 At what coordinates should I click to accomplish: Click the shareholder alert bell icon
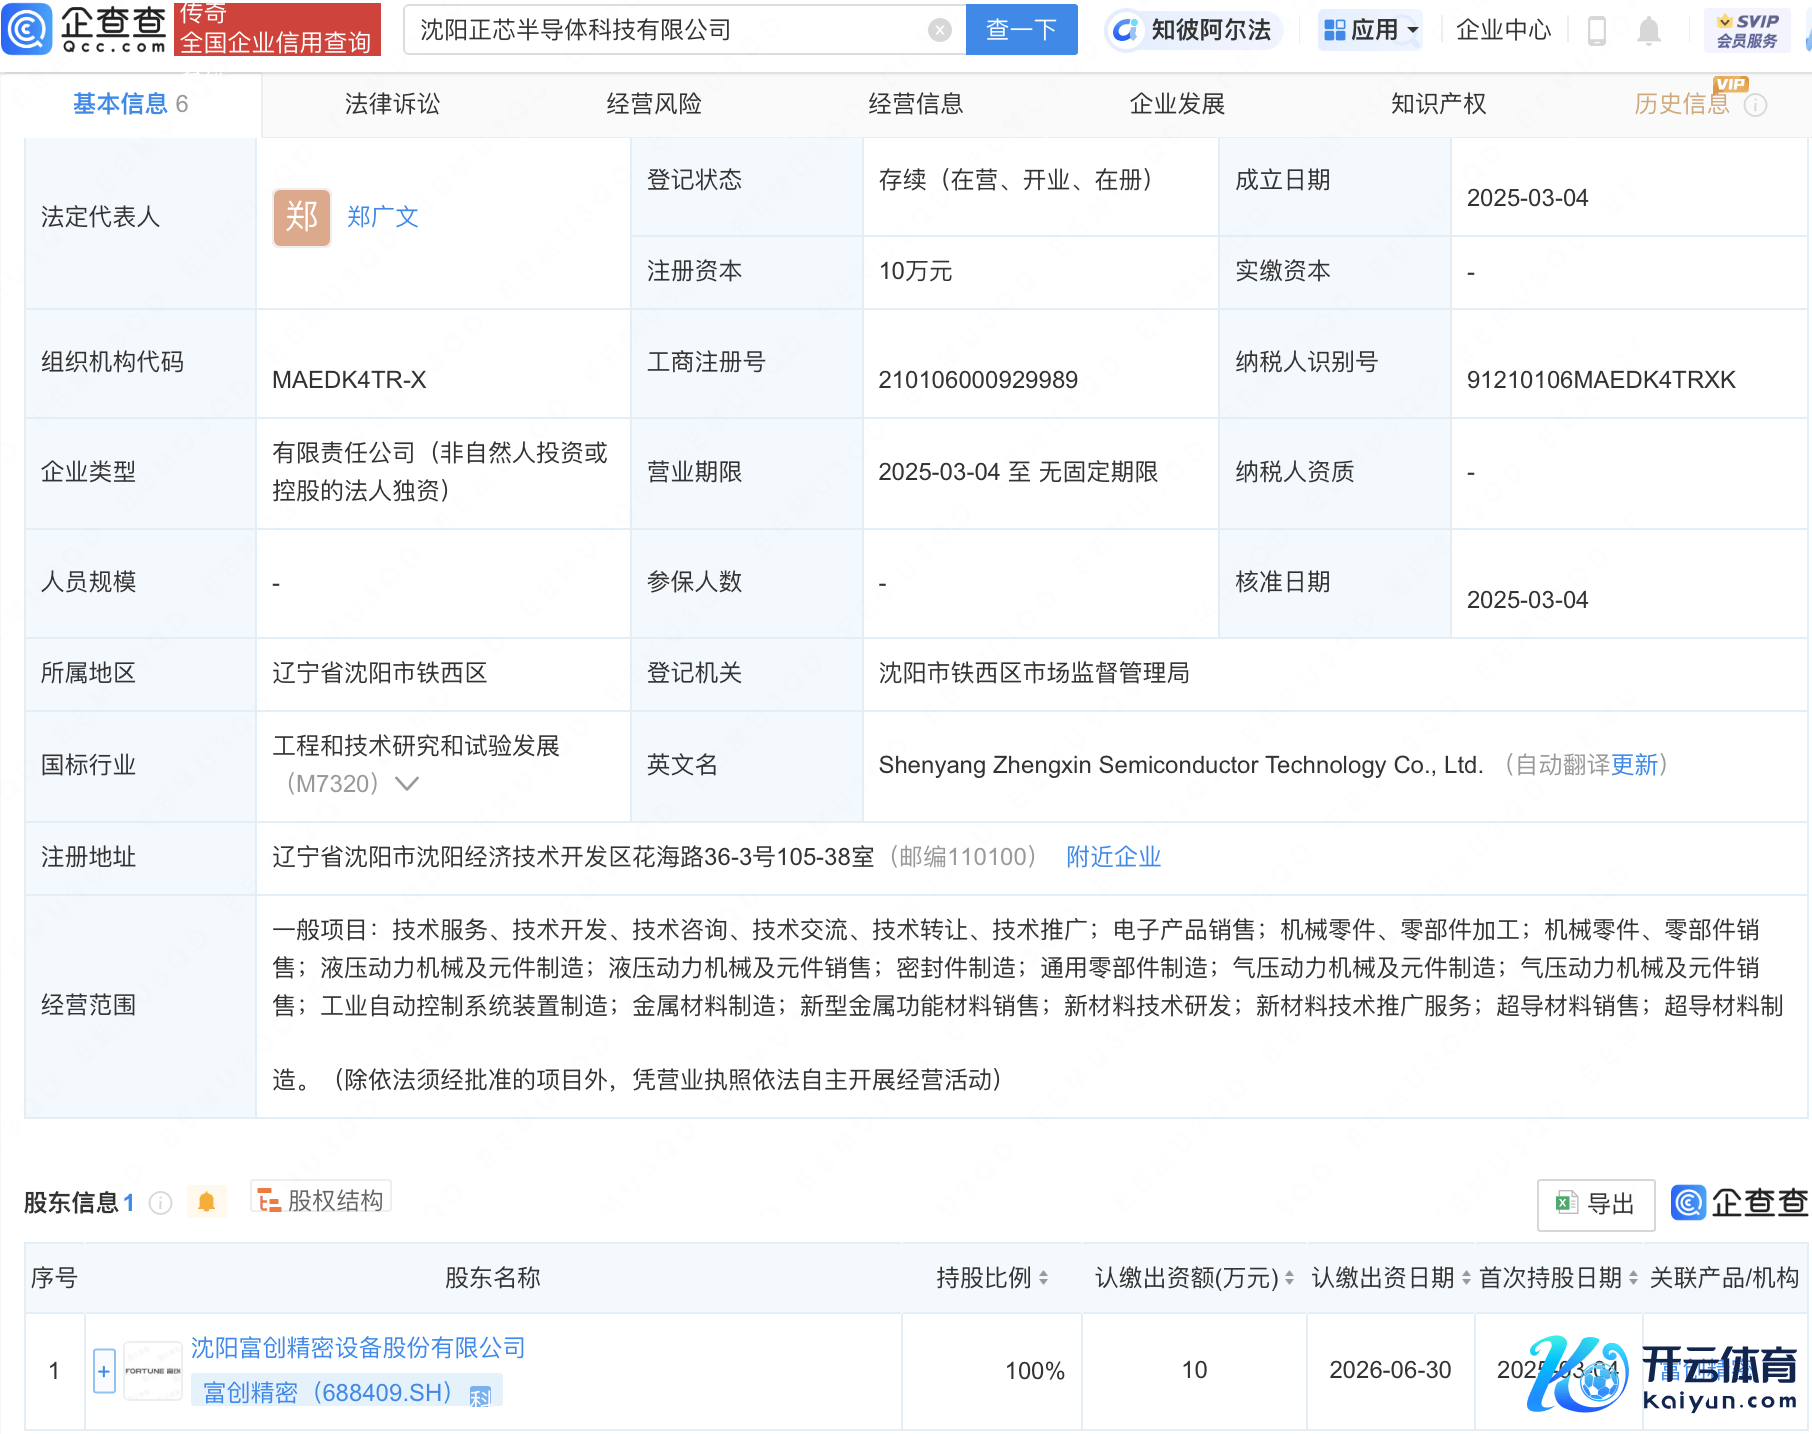point(207,1201)
